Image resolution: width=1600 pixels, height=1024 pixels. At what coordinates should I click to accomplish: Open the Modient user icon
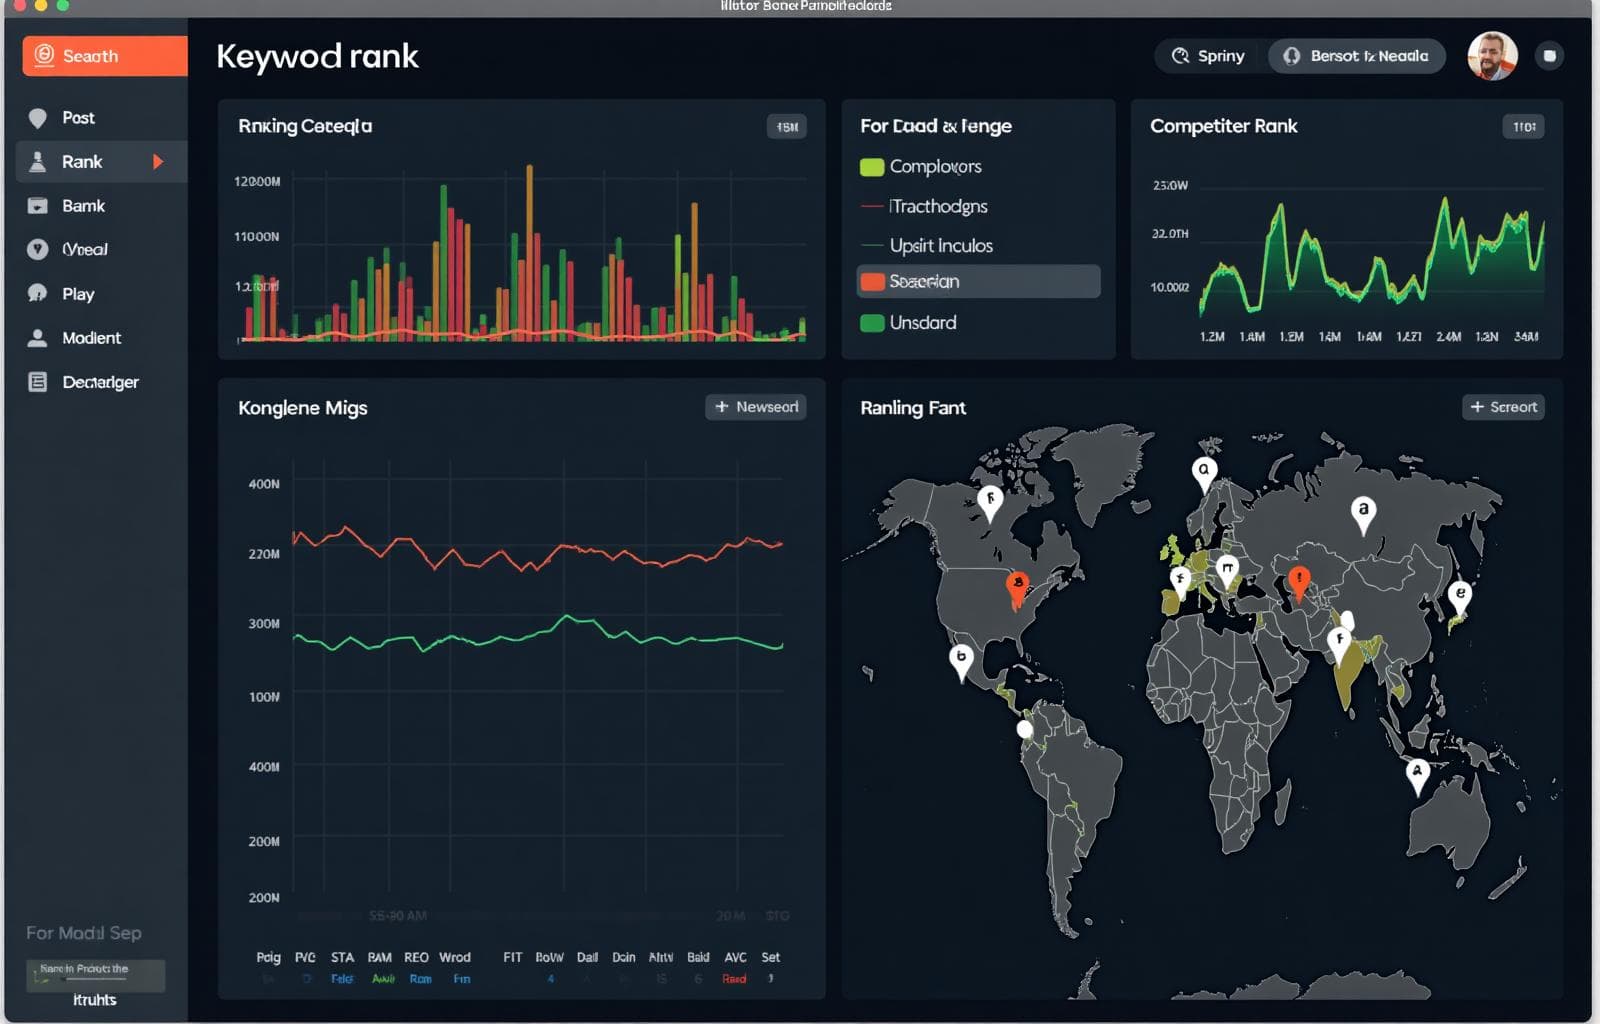pos(37,337)
